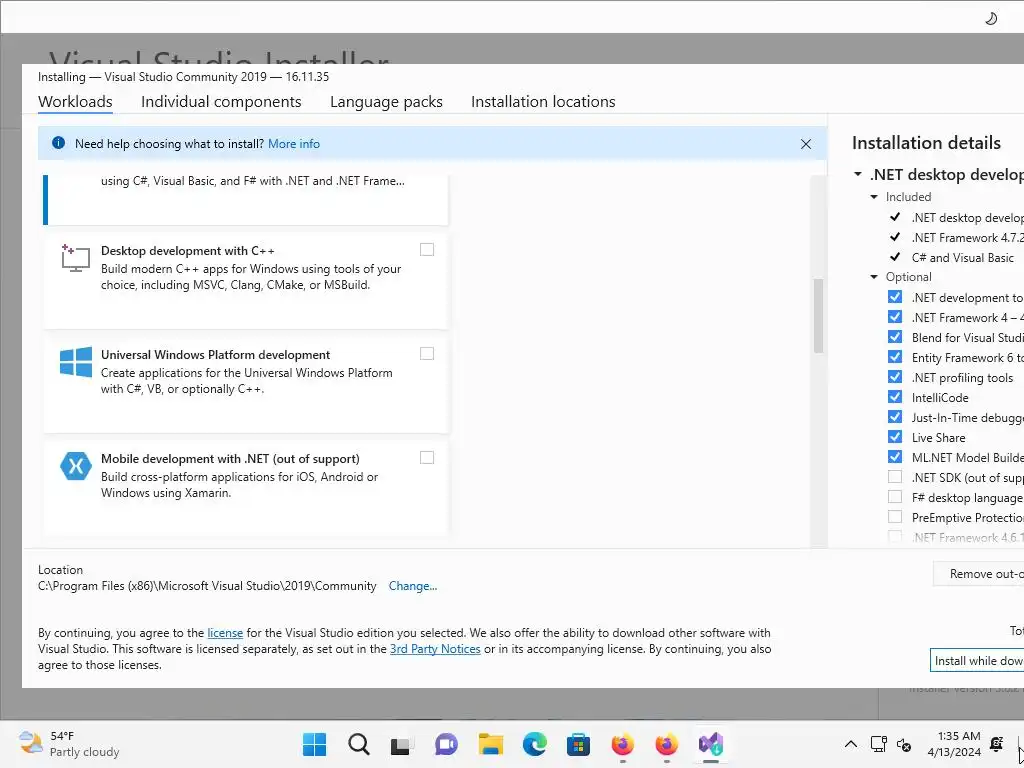The height and width of the screenshot is (768, 1024).
Task: Switch to the Workloads tab
Action: click(x=75, y=102)
